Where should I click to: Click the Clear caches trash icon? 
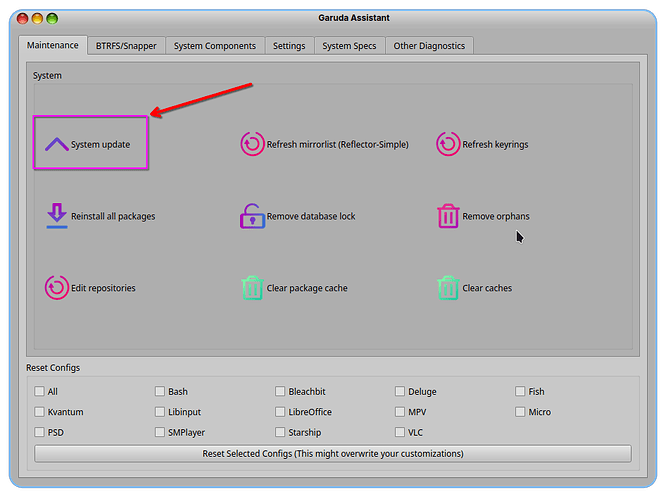coord(448,288)
